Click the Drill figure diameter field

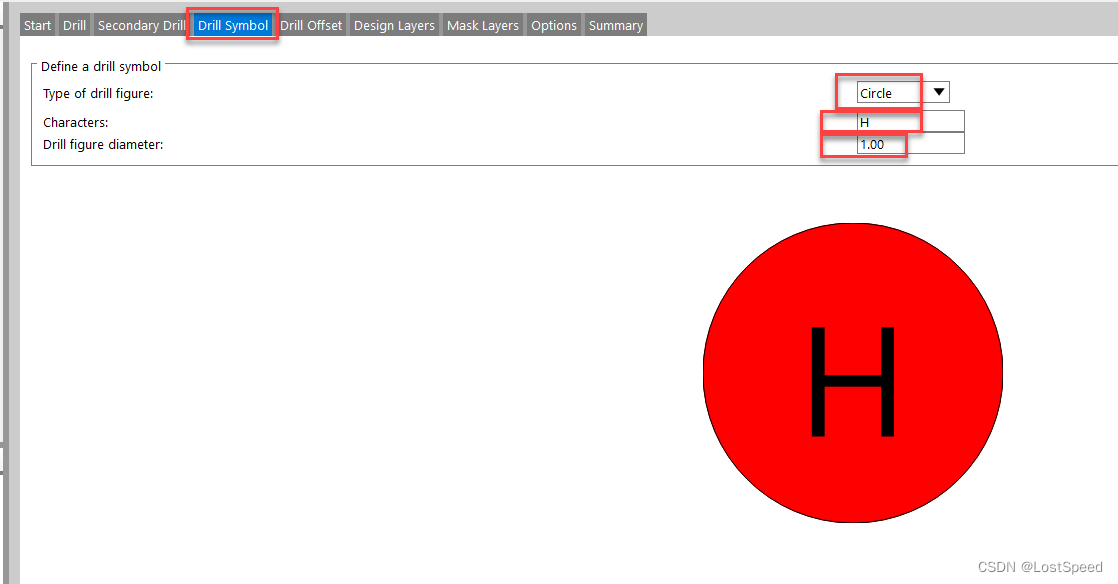click(910, 144)
